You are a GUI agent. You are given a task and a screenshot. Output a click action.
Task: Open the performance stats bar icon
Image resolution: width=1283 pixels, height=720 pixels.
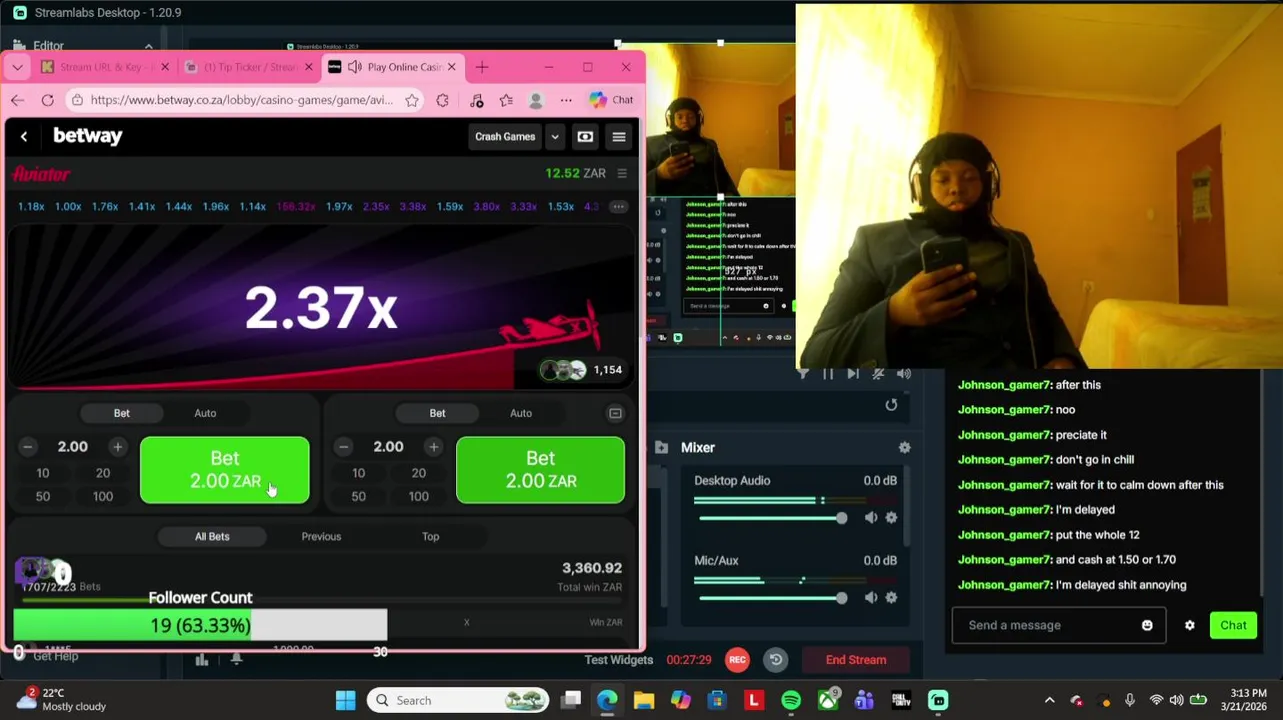(202, 659)
